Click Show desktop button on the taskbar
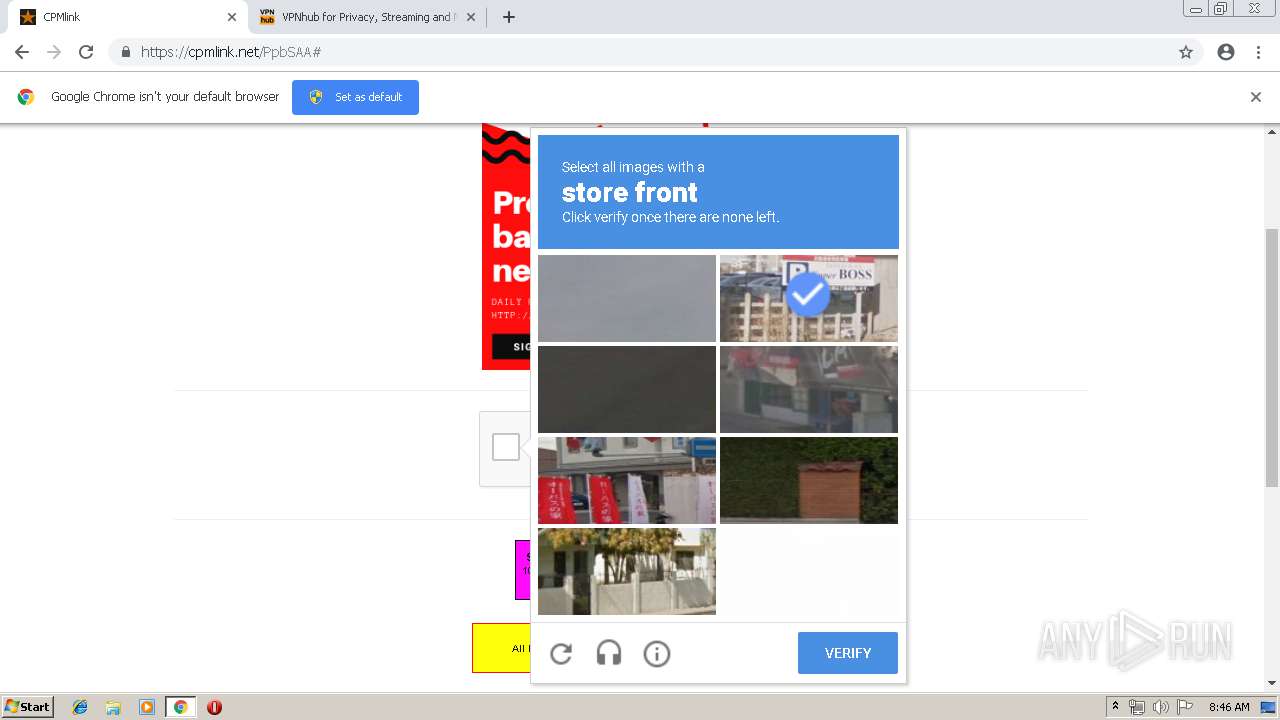 click(1268, 707)
